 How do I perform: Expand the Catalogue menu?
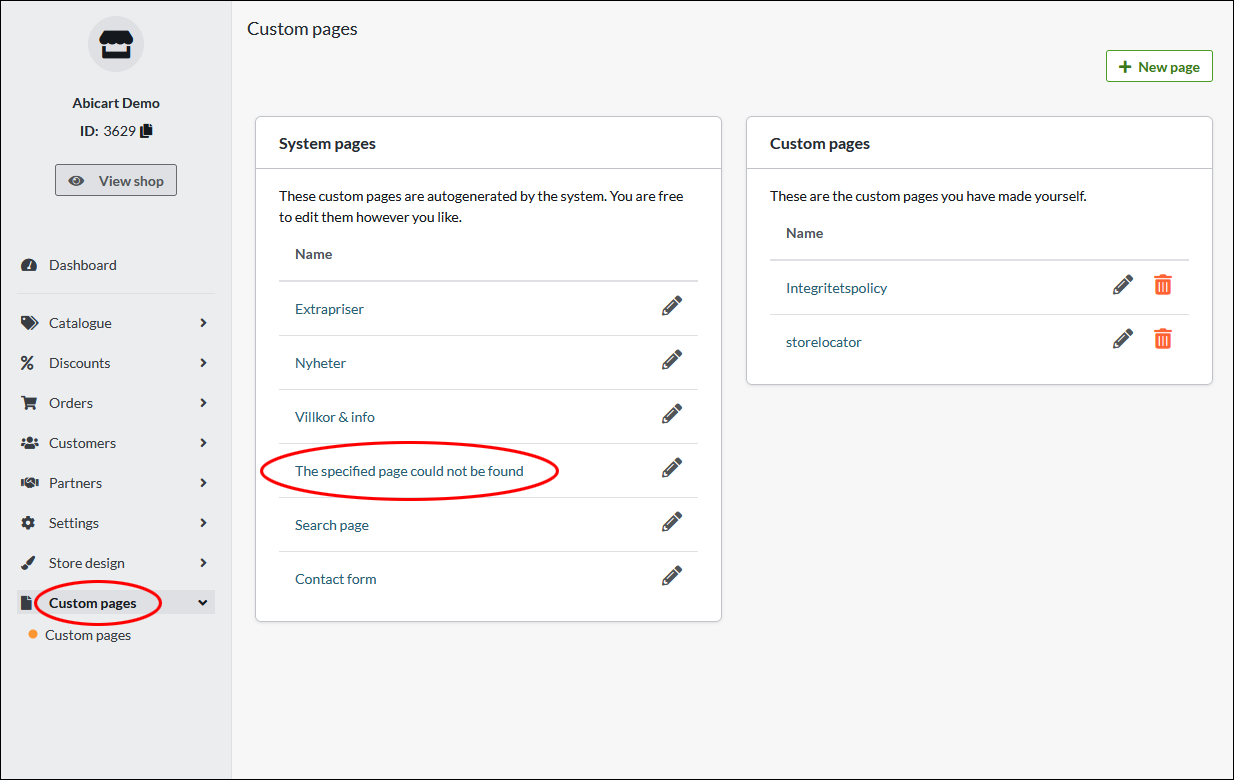click(x=115, y=323)
